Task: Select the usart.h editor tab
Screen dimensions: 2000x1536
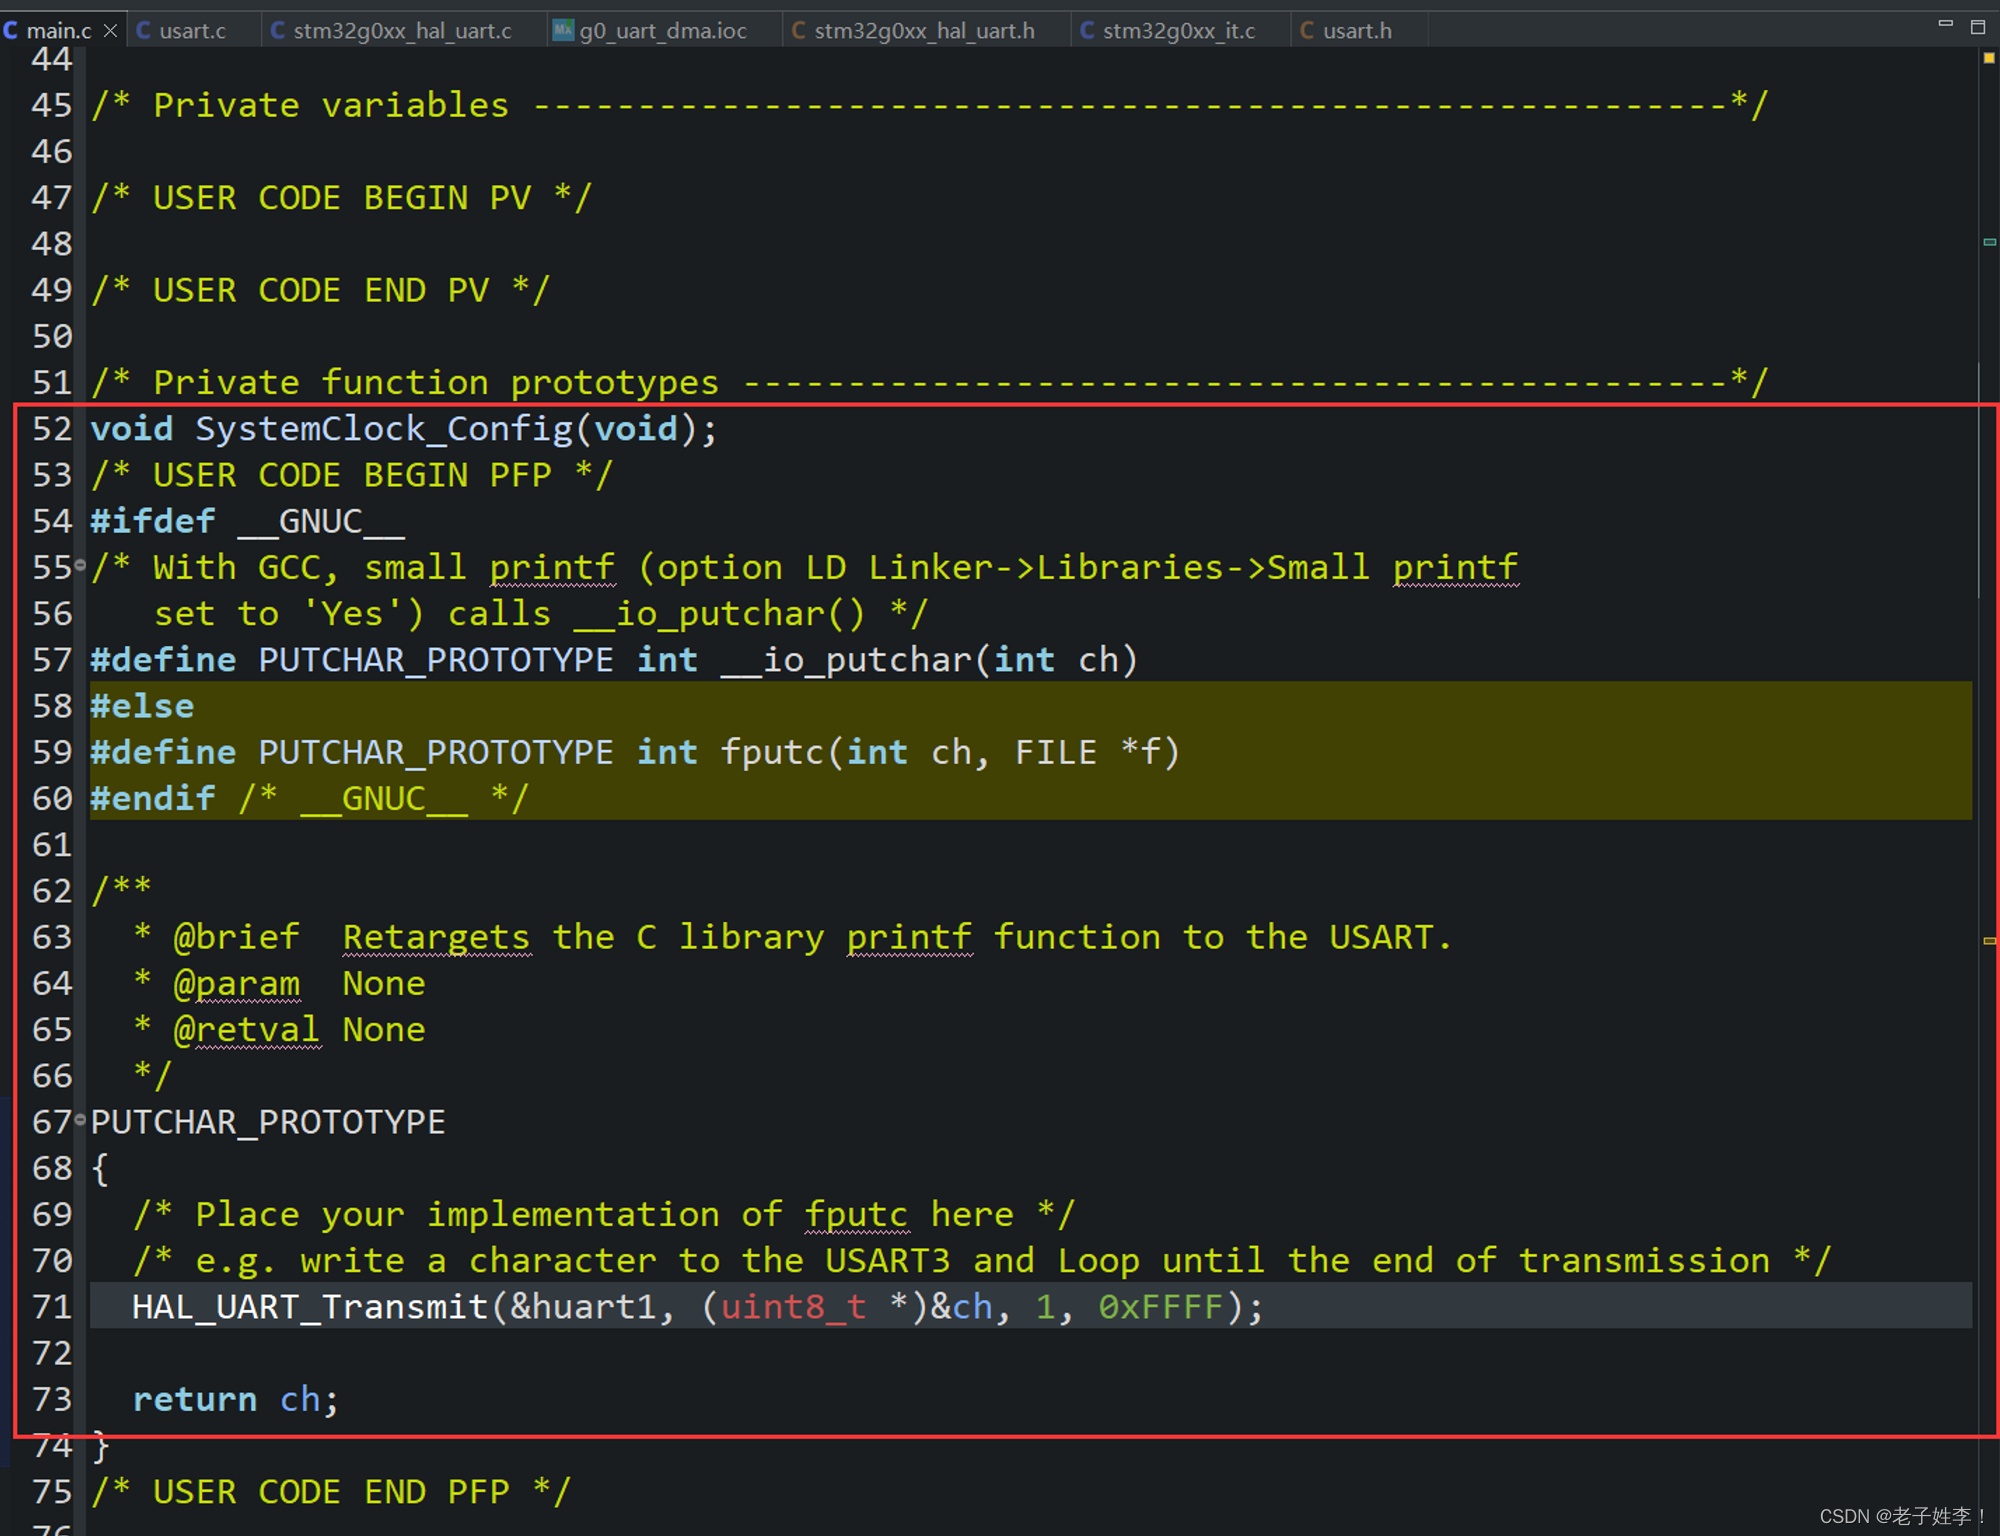Action: [x=1356, y=31]
